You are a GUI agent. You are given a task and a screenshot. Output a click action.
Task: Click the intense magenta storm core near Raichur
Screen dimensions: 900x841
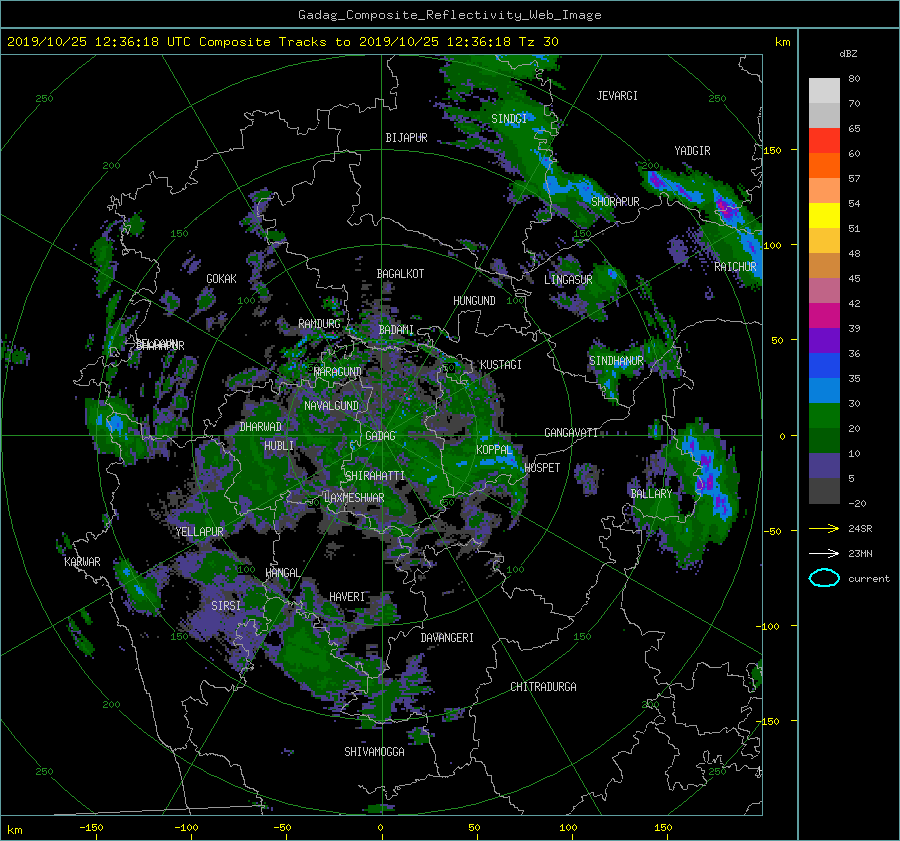(x=724, y=207)
